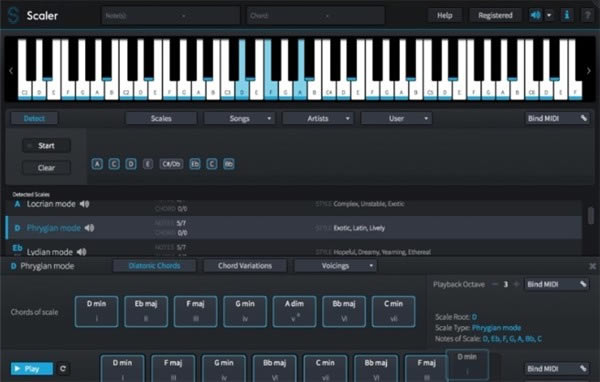Click G min in Chords of scale
The width and height of the screenshot is (600, 382).
pyautogui.click(x=245, y=311)
